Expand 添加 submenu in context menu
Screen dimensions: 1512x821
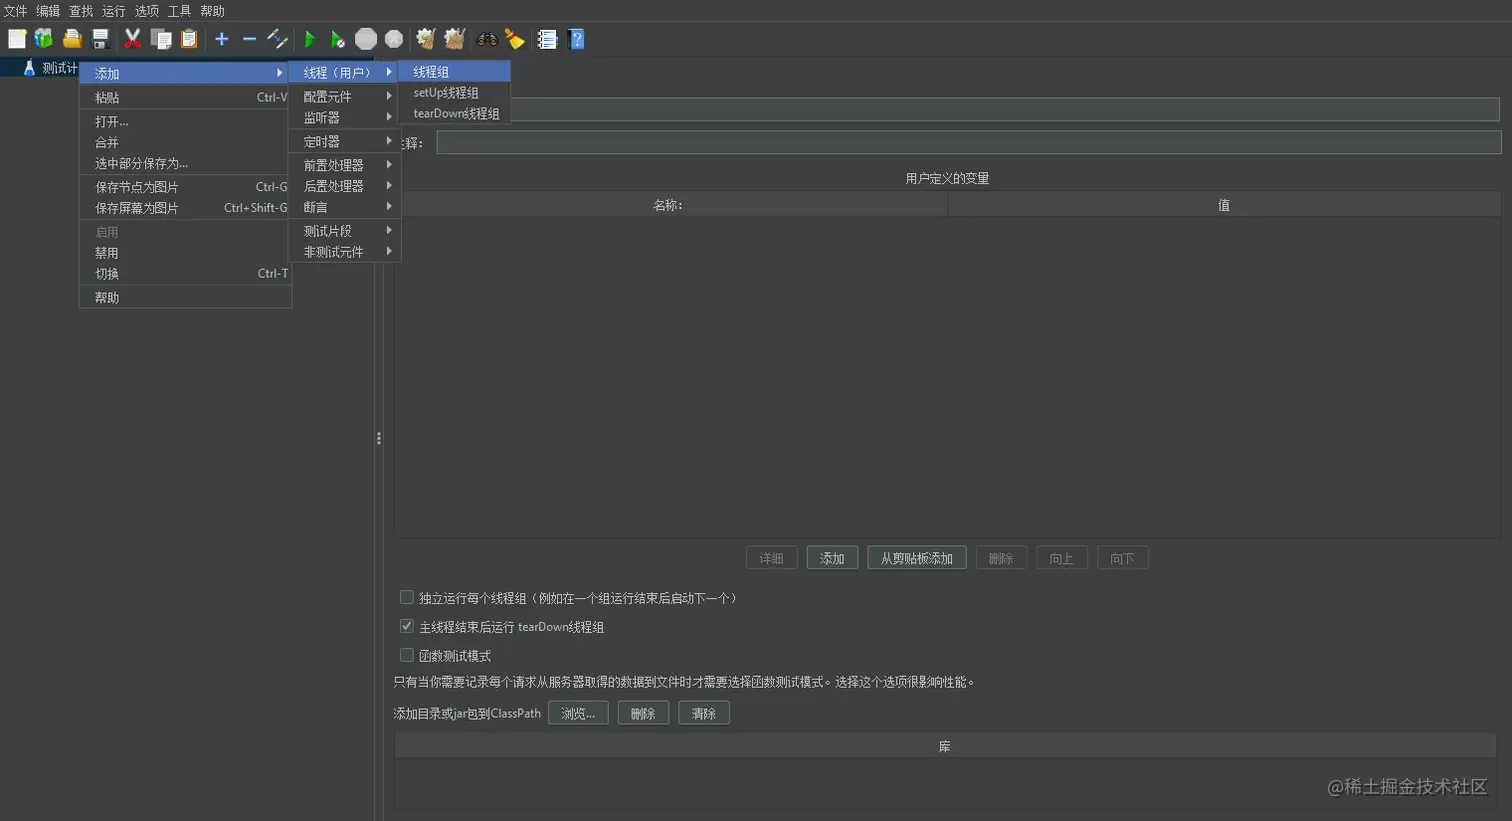point(185,73)
